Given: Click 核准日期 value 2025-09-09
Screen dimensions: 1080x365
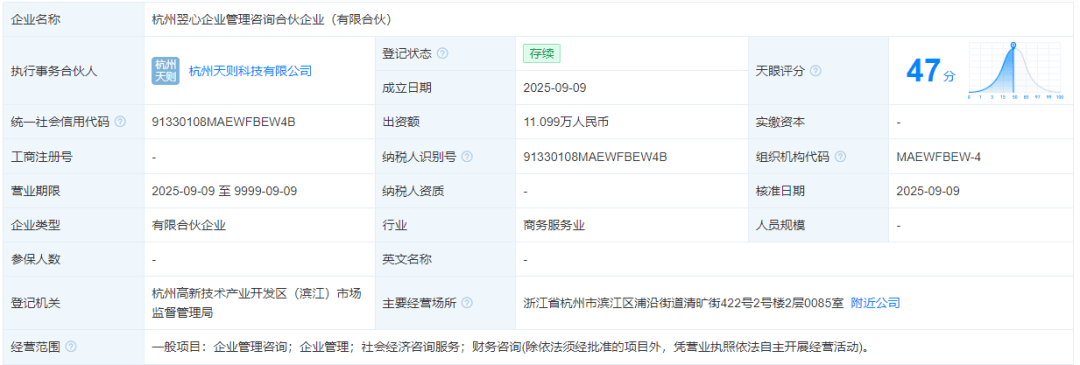Looking at the screenshot, I should (x=928, y=191).
